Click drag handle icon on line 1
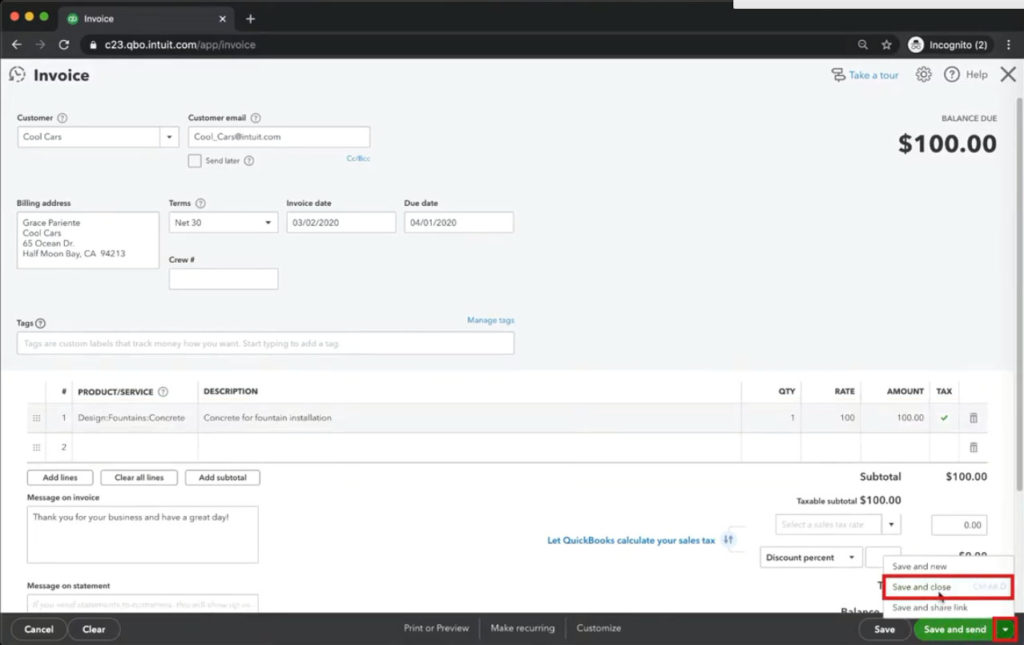 (x=37, y=418)
